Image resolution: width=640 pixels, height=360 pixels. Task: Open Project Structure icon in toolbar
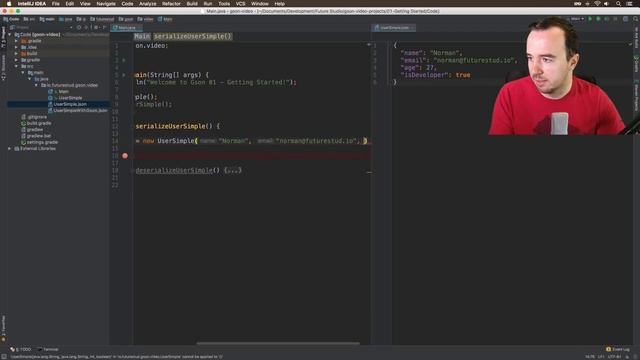(625, 19)
